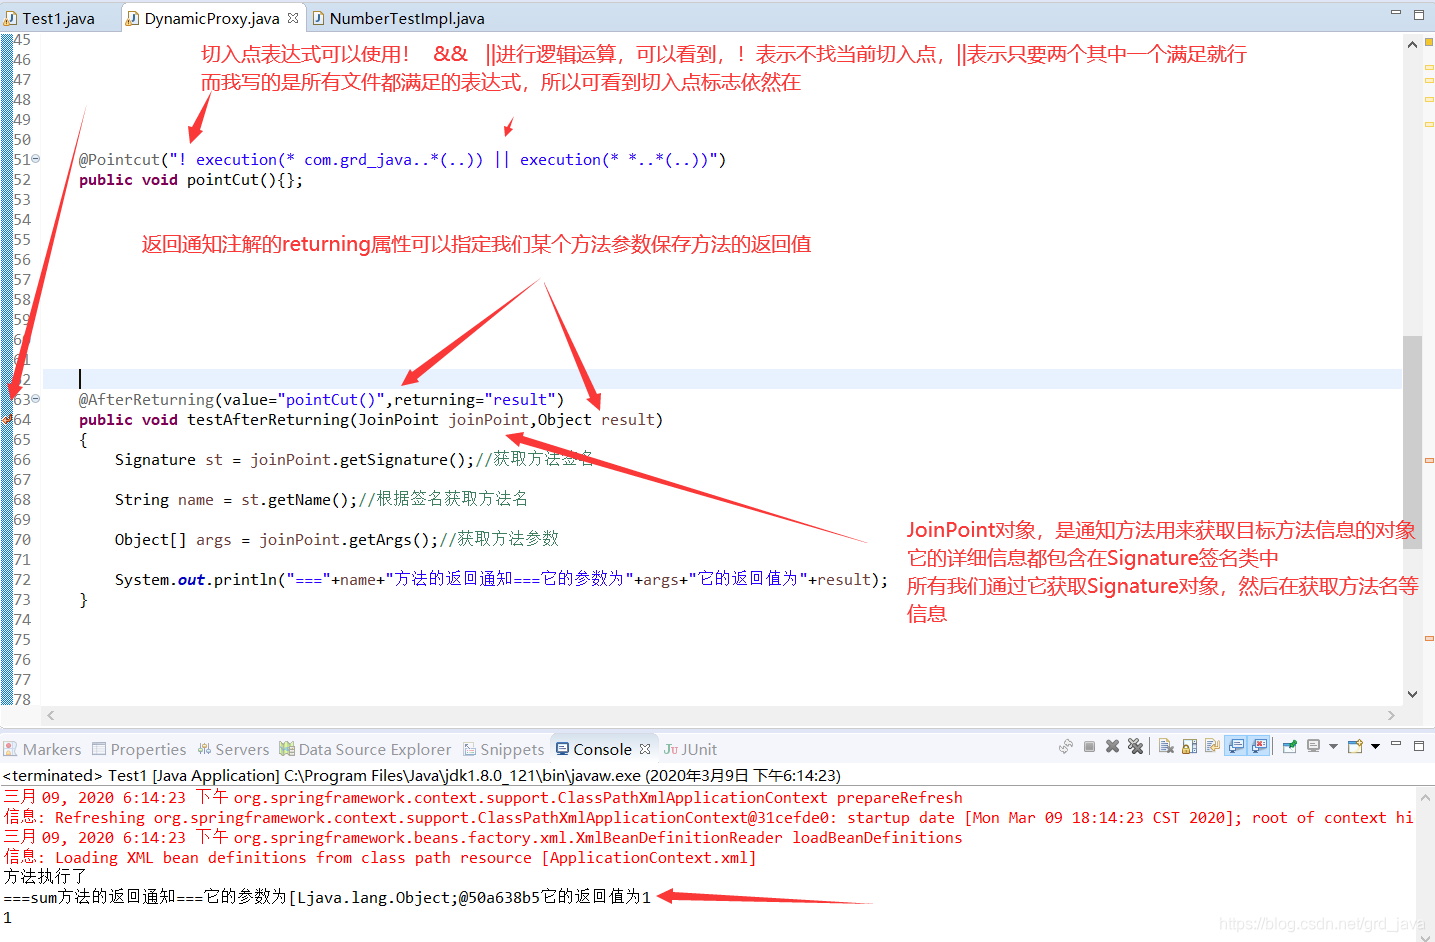Expand the Open Console dropdown arrow
The image size is (1435, 942).
pyautogui.click(x=1375, y=746)
